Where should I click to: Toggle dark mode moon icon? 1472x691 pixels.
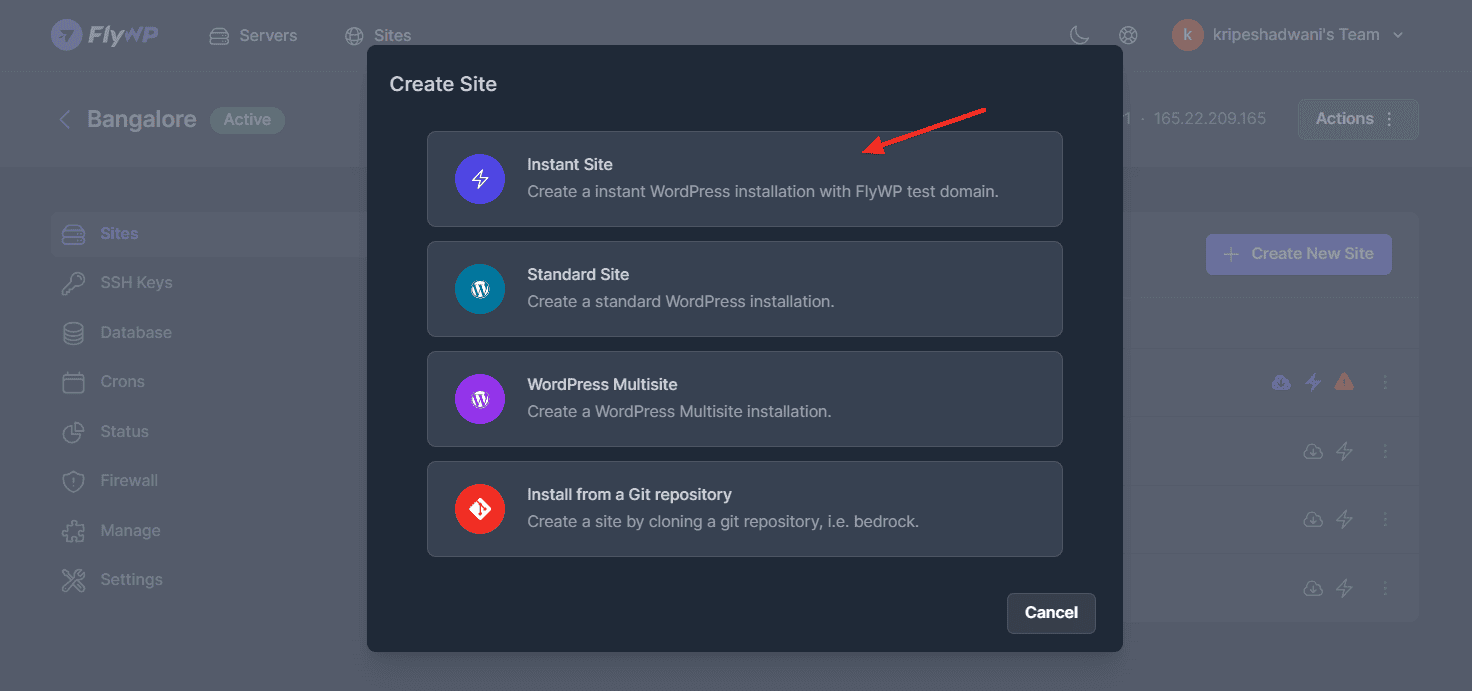point(1079,35)
